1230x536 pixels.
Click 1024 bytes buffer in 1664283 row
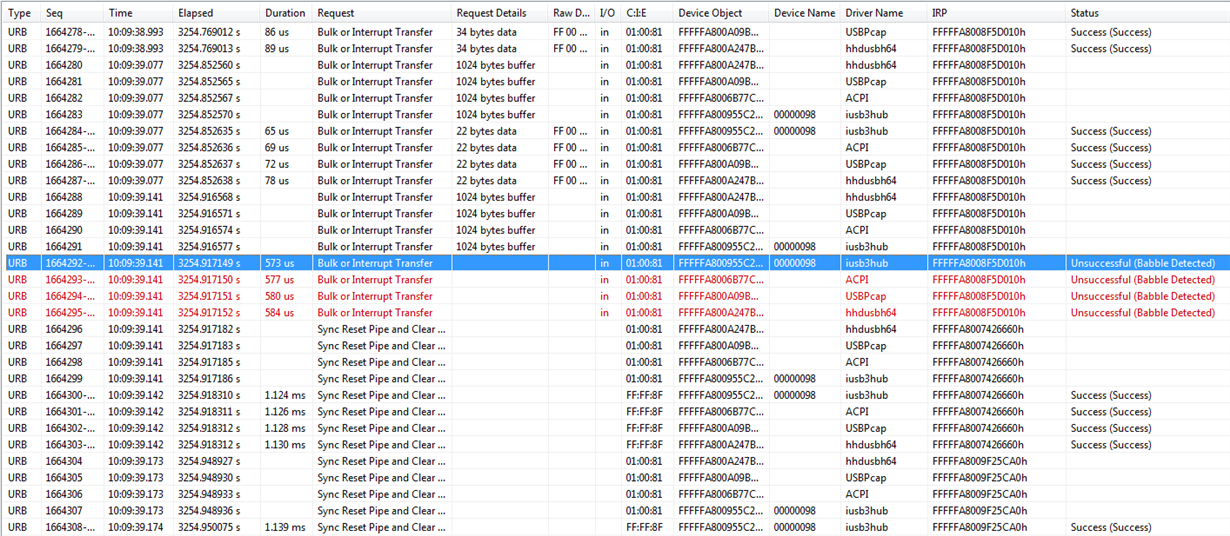point(496,114)
